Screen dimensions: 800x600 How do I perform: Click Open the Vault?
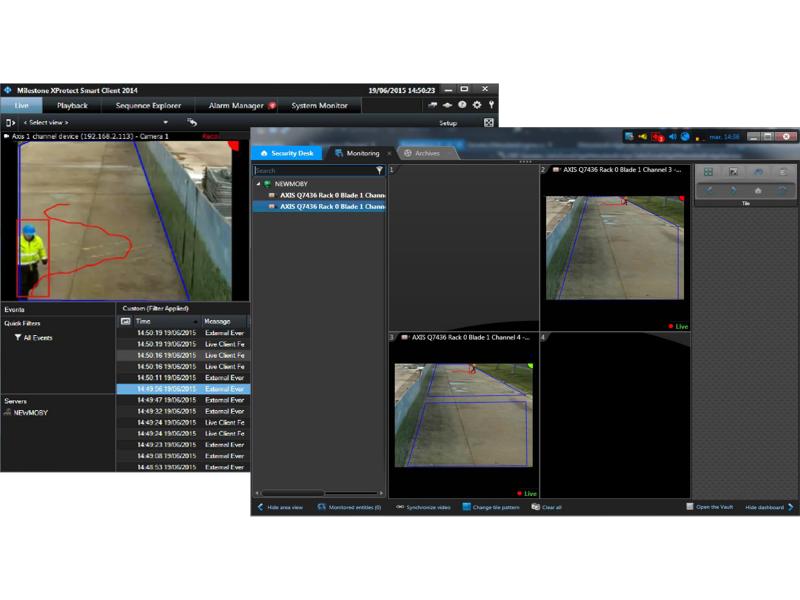(x=710, y=507)
